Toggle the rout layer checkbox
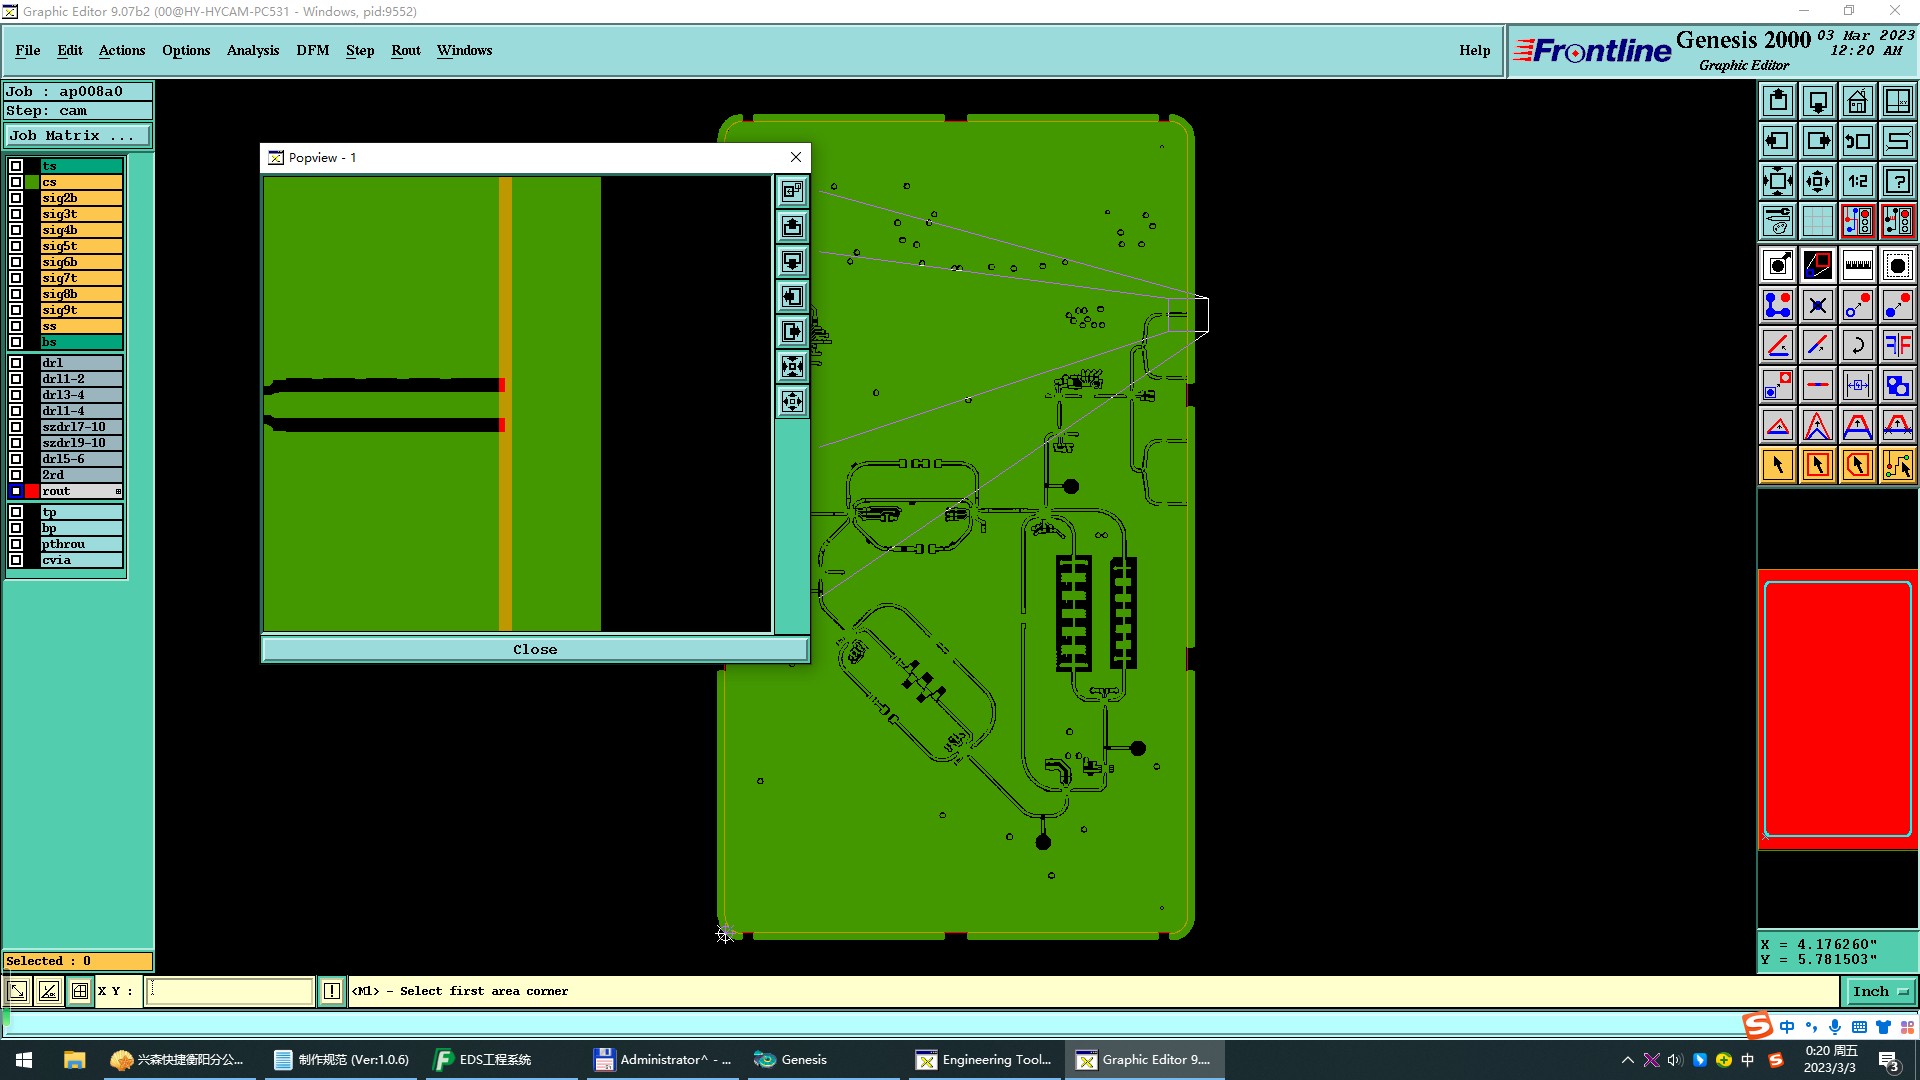The width and height of the screenshot is (1920, 1080). [16, 491]
